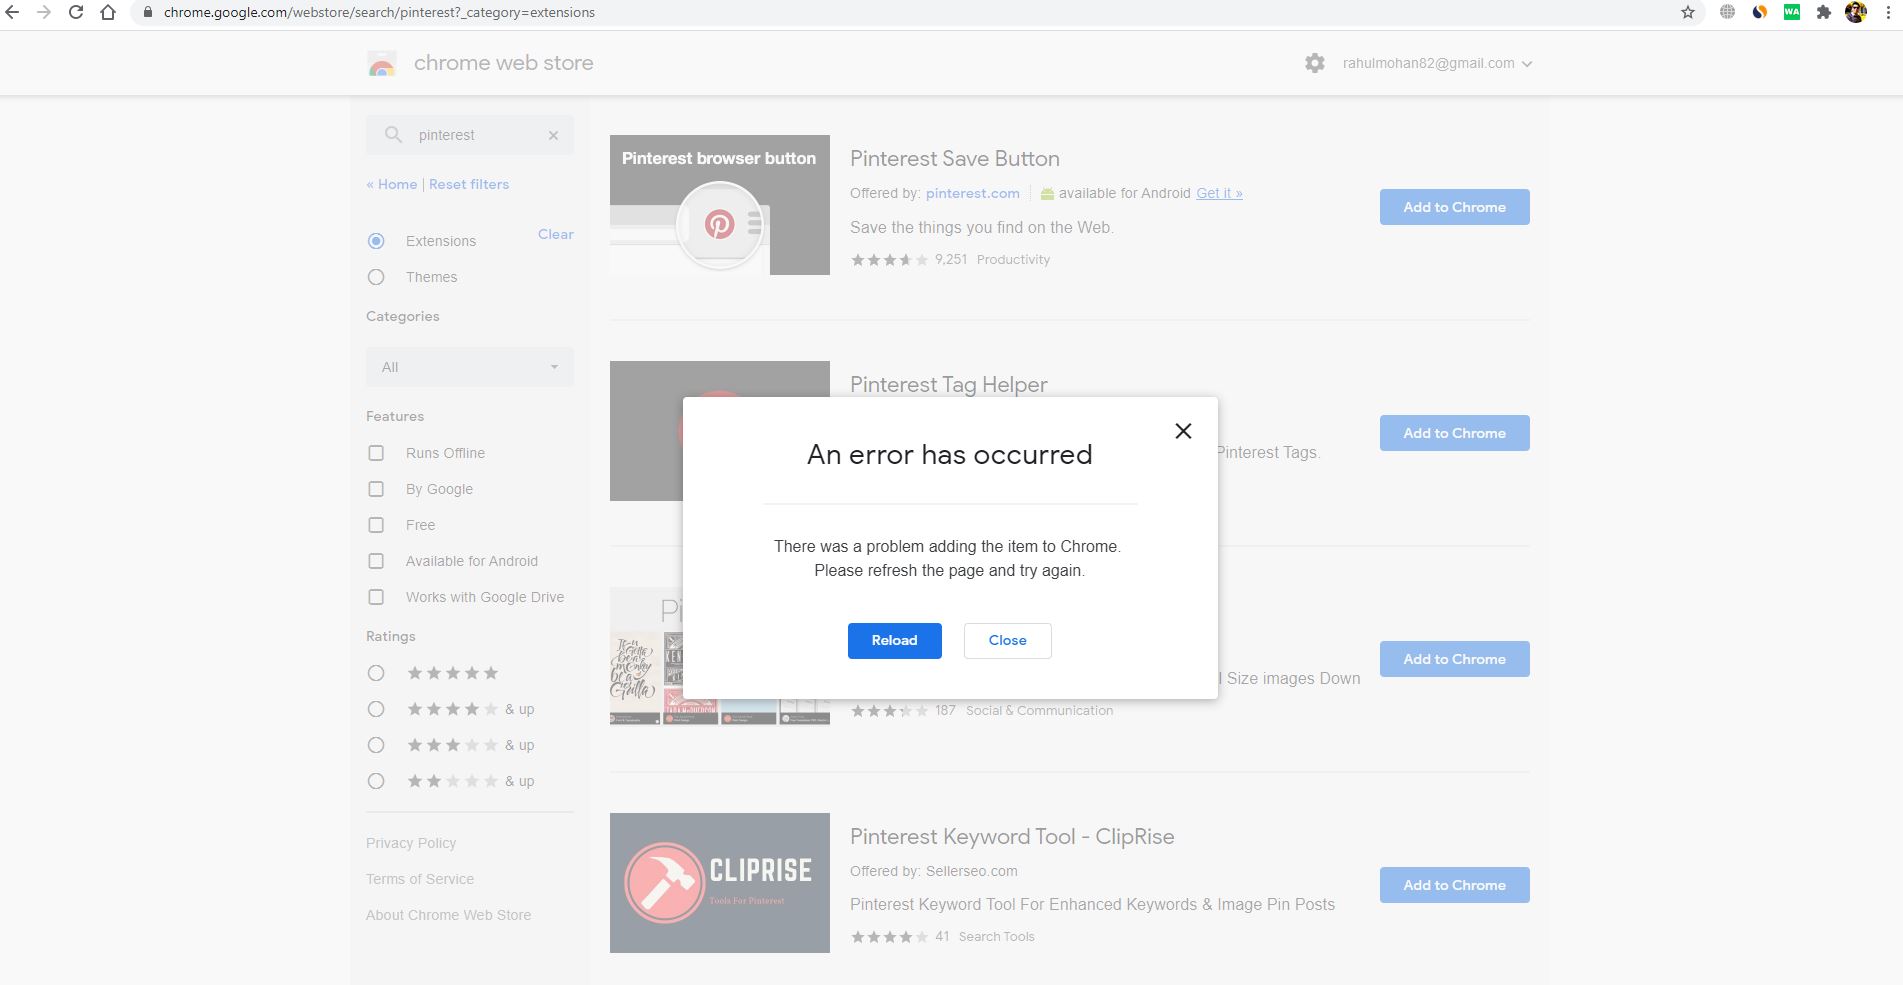
Task: Go to the « Home link
Action: tap(392, 184)
